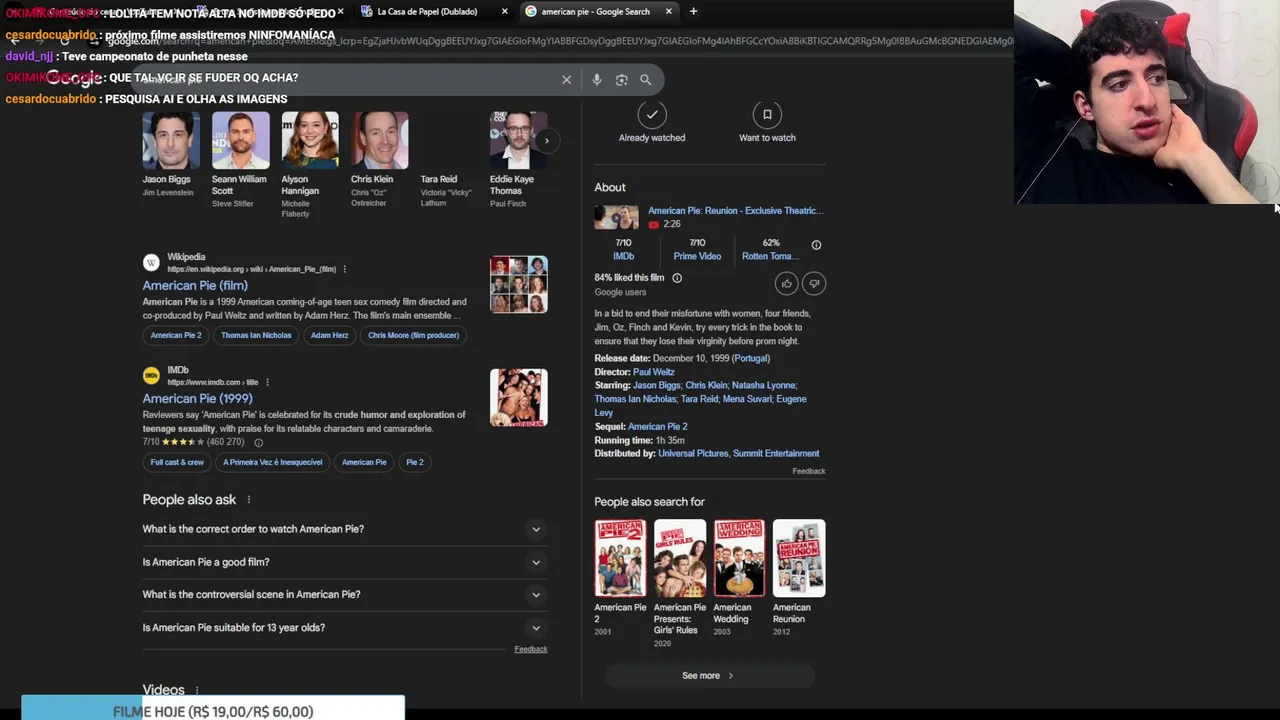
Task: Click the magnifier search icon
Action: click(x=646, y=80)
